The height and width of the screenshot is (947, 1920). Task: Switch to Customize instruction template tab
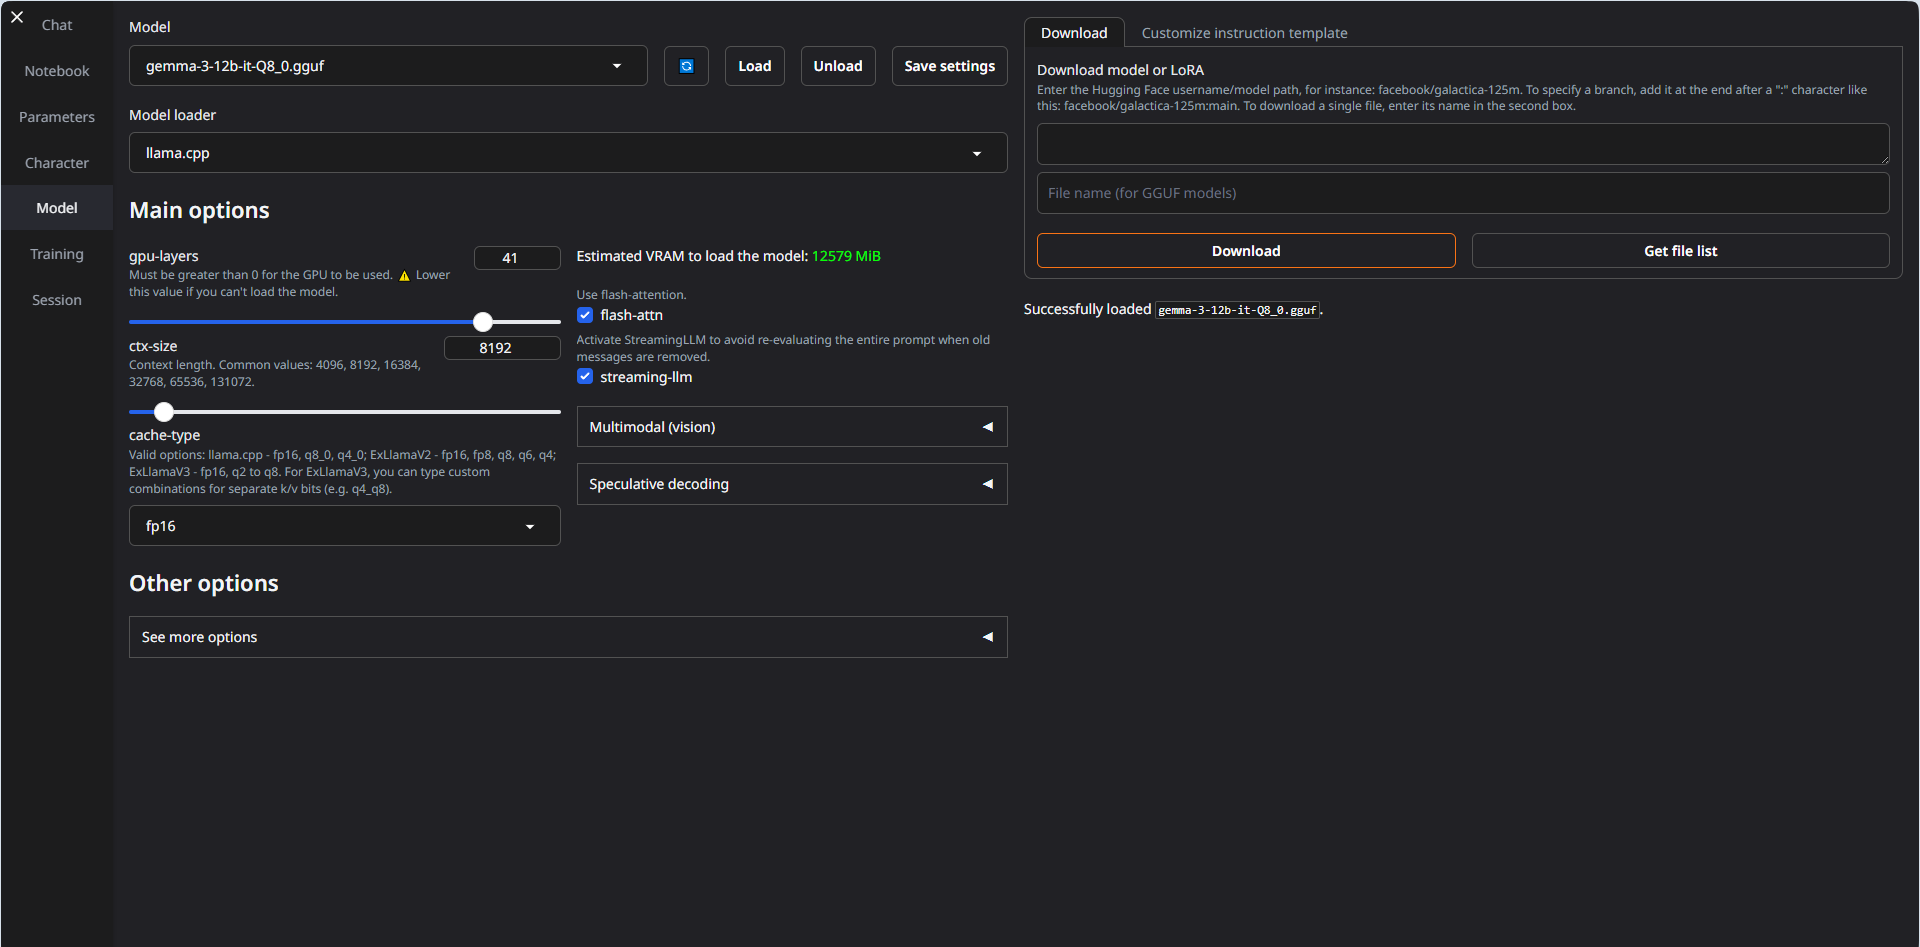(1244, 33)
